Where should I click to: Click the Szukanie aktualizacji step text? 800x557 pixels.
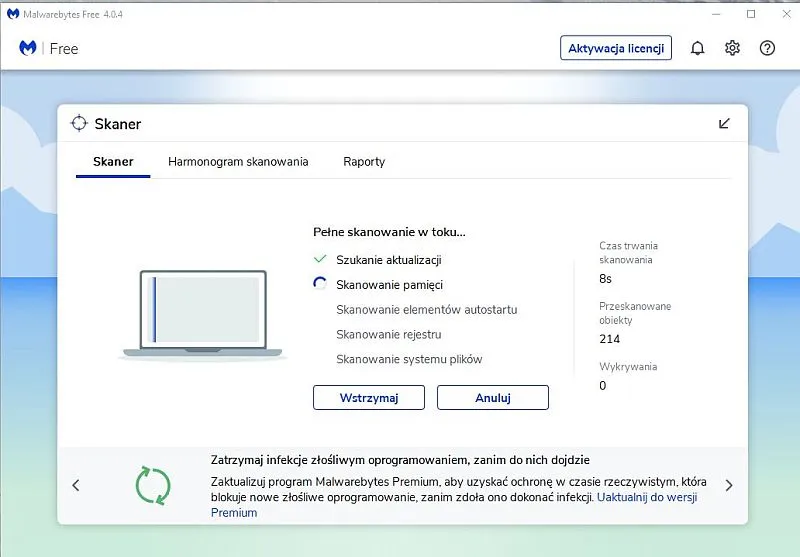(x=389, y=260)
